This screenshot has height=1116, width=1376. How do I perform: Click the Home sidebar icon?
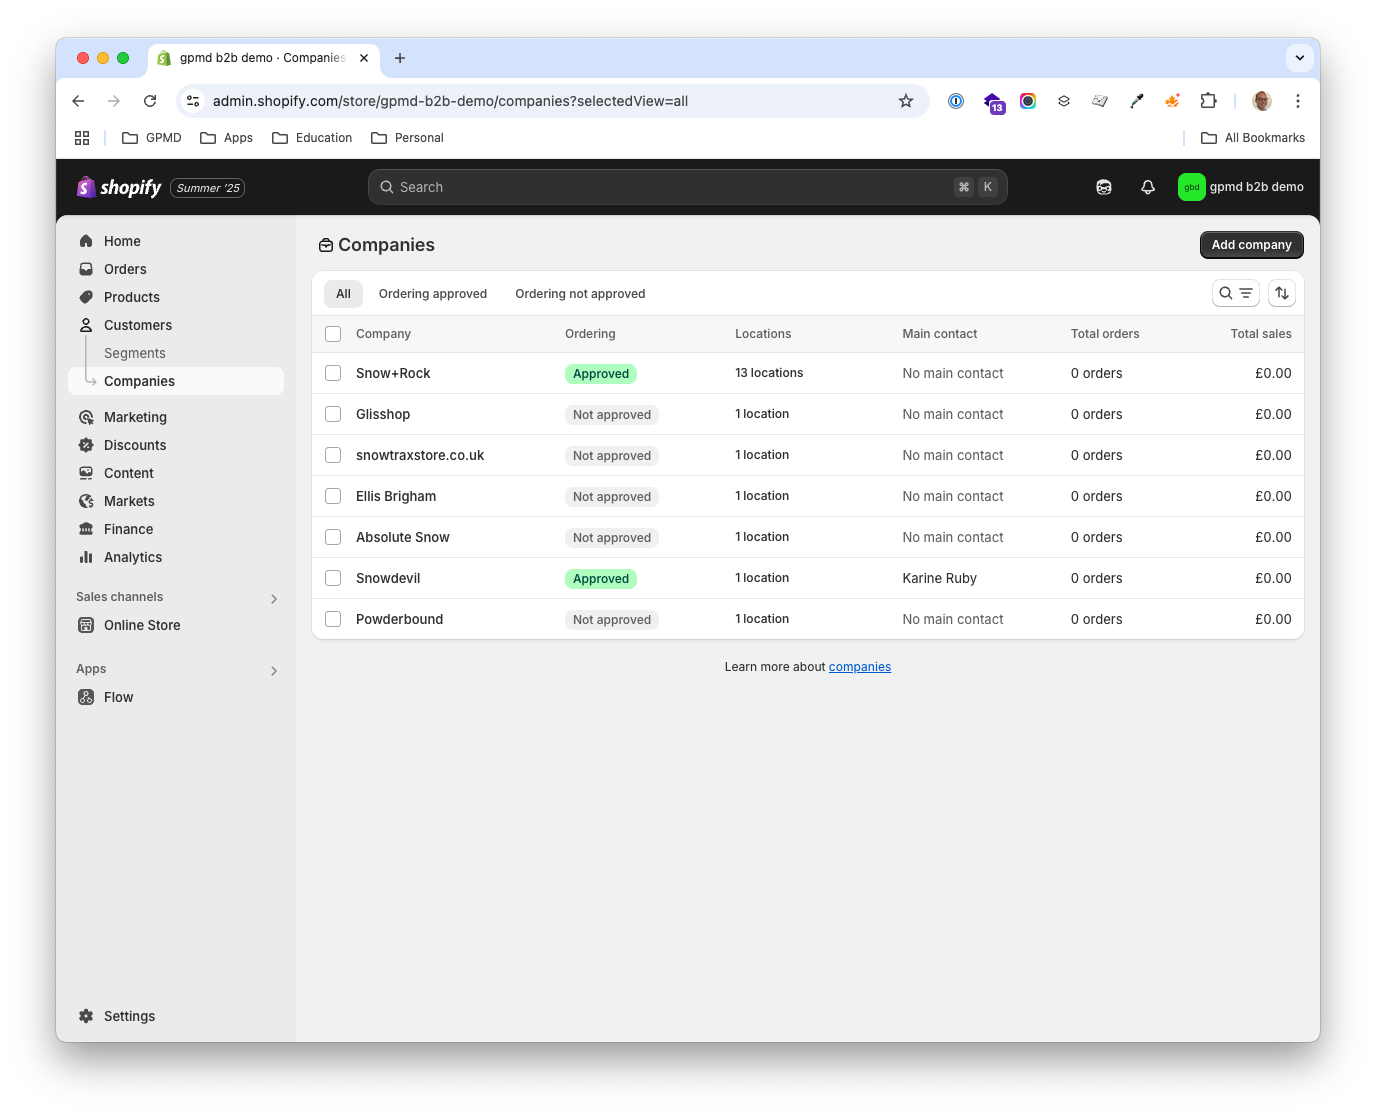point(86,241)
